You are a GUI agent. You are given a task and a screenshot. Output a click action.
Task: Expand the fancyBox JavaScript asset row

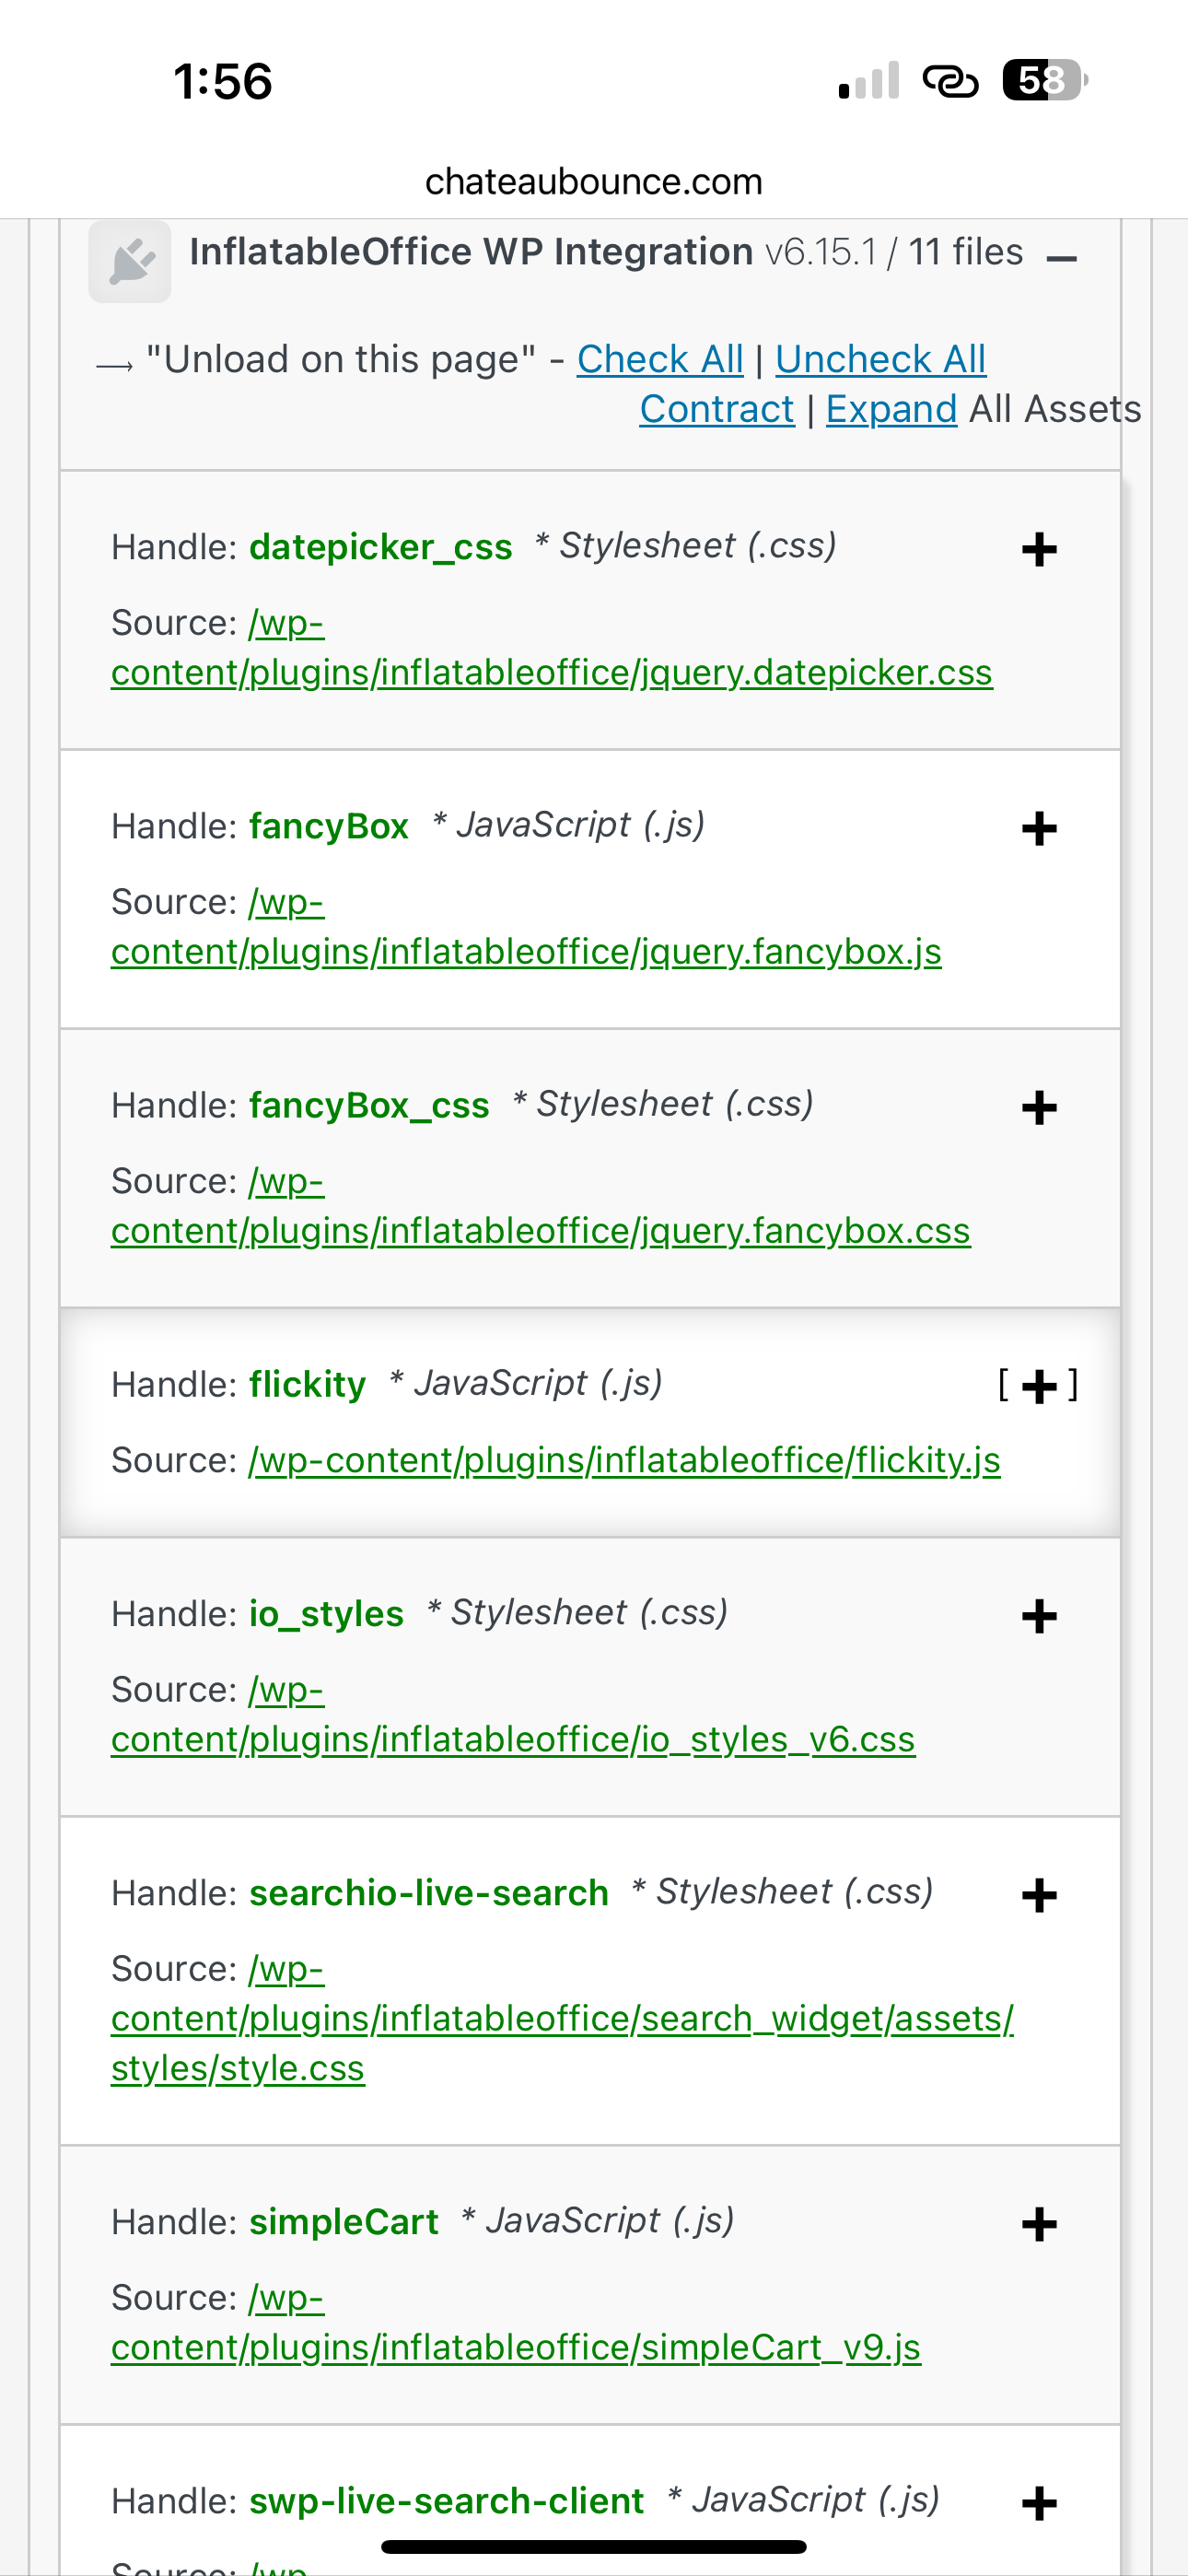1039,828
